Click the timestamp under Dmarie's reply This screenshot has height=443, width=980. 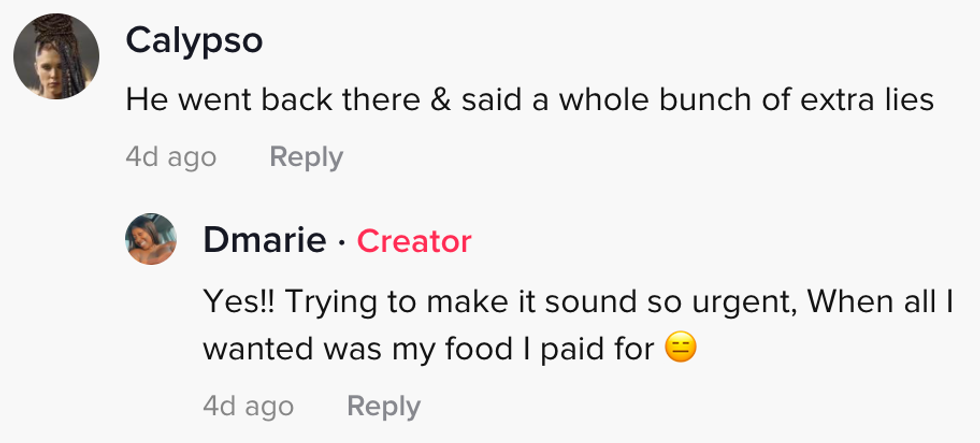pyautogui.click(x=248, y=406)
